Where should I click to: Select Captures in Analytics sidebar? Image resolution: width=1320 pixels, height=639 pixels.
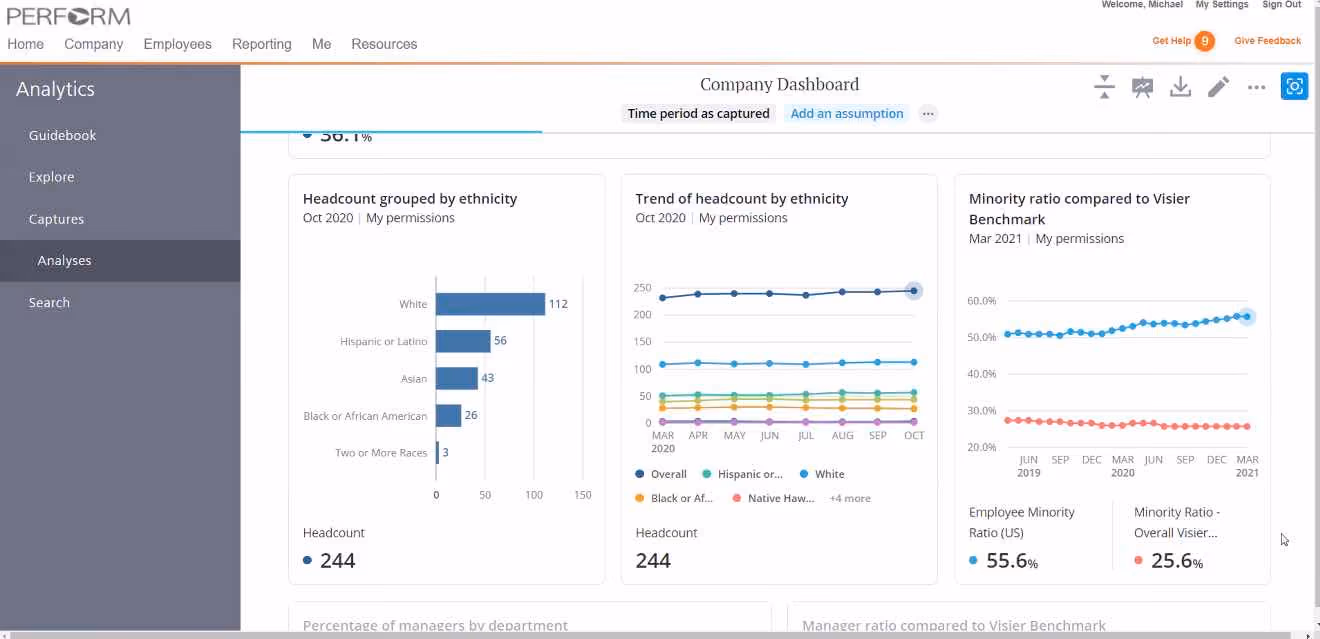120,219
